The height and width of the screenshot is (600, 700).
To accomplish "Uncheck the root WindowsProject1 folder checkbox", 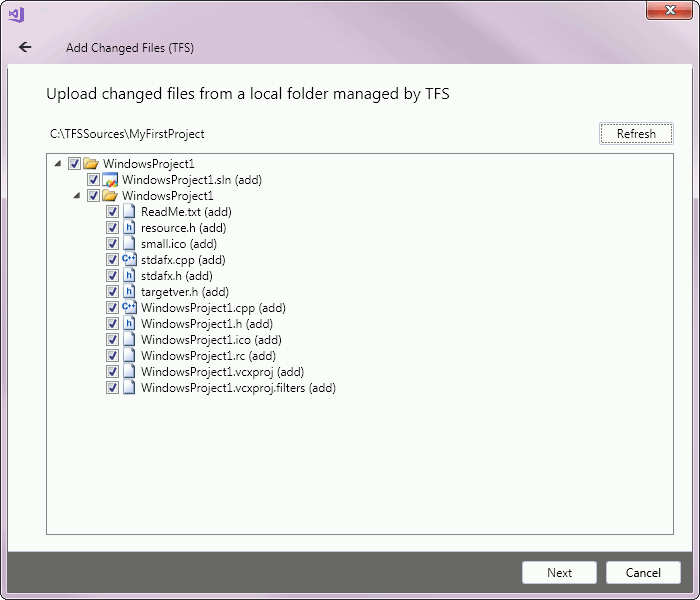I will pyautogui.click(x=74, y=164).
